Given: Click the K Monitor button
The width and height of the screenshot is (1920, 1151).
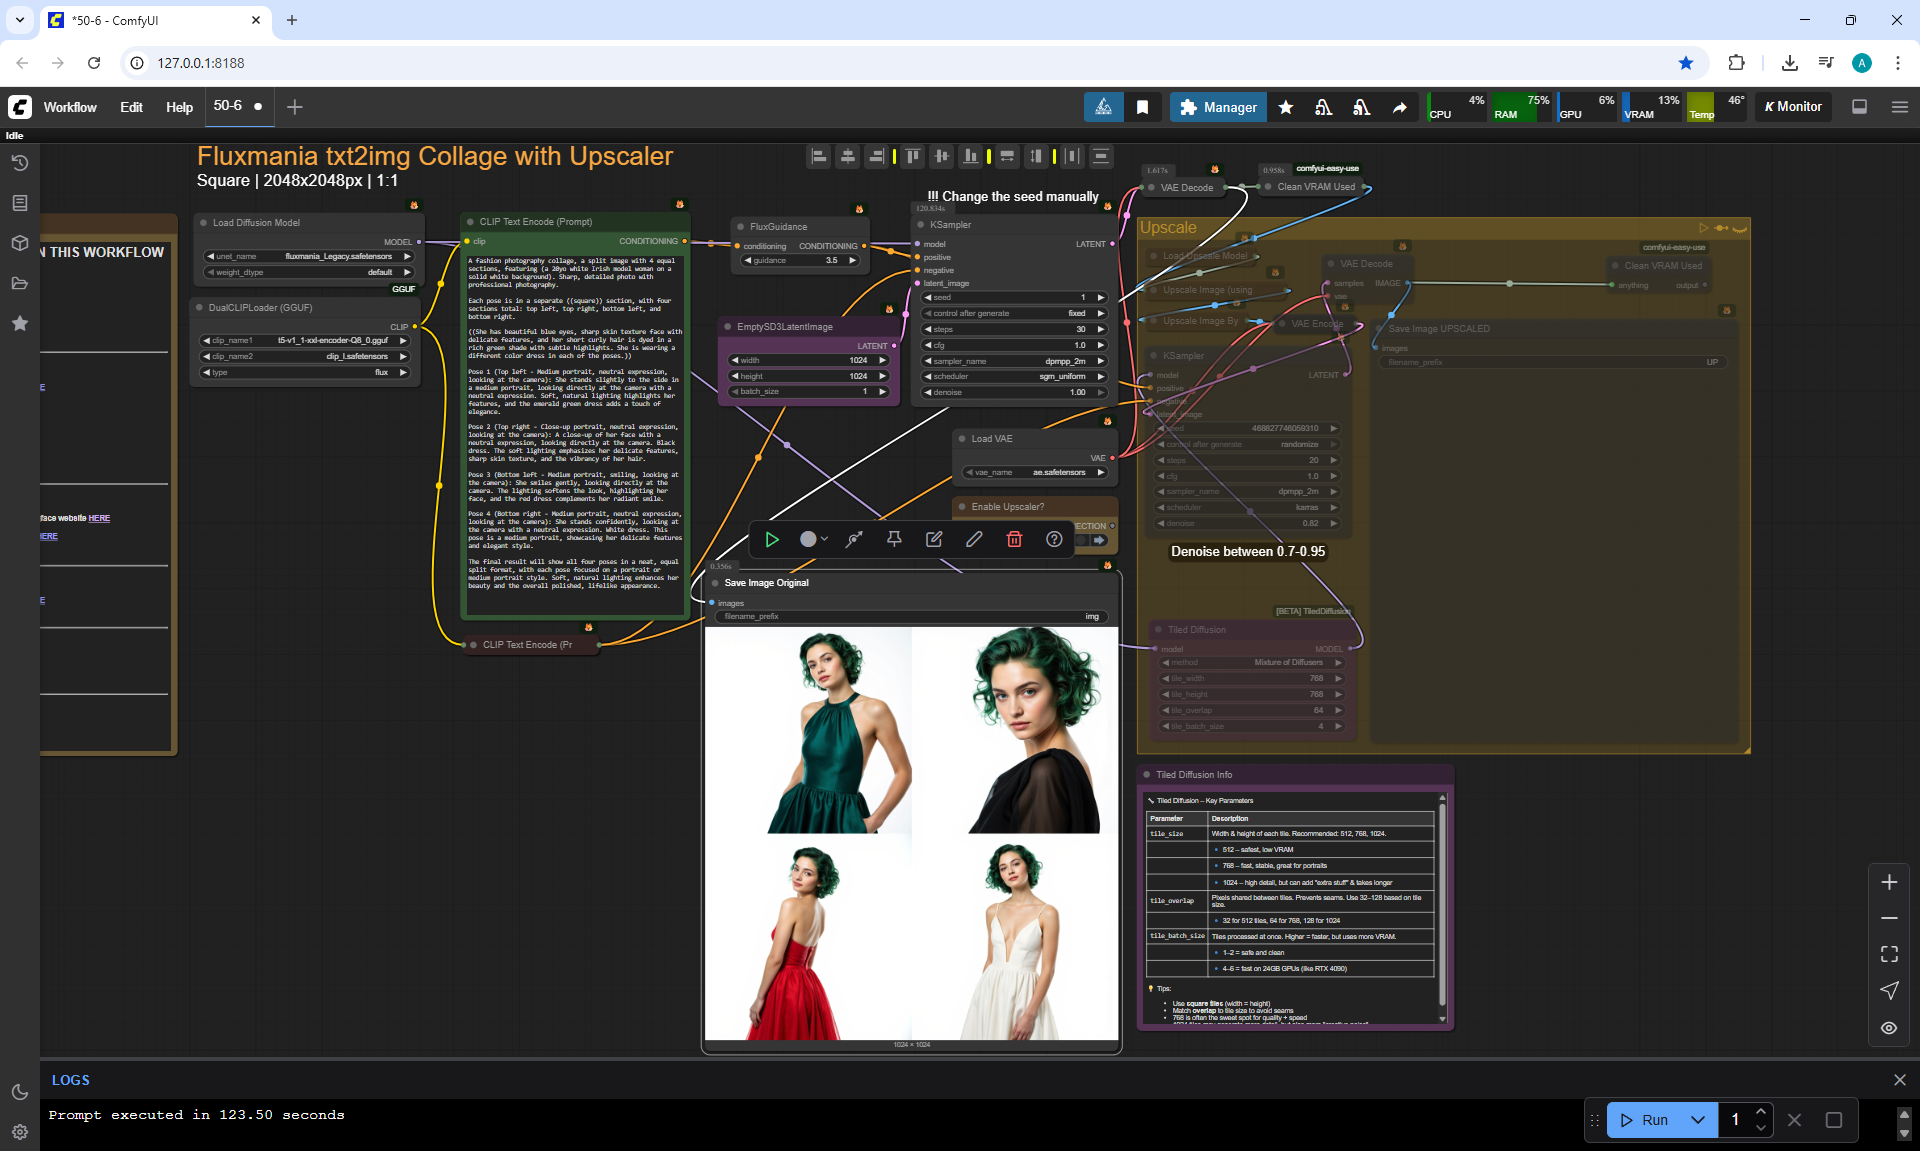Looking at the screenshot, I should tap(1793, 107).
